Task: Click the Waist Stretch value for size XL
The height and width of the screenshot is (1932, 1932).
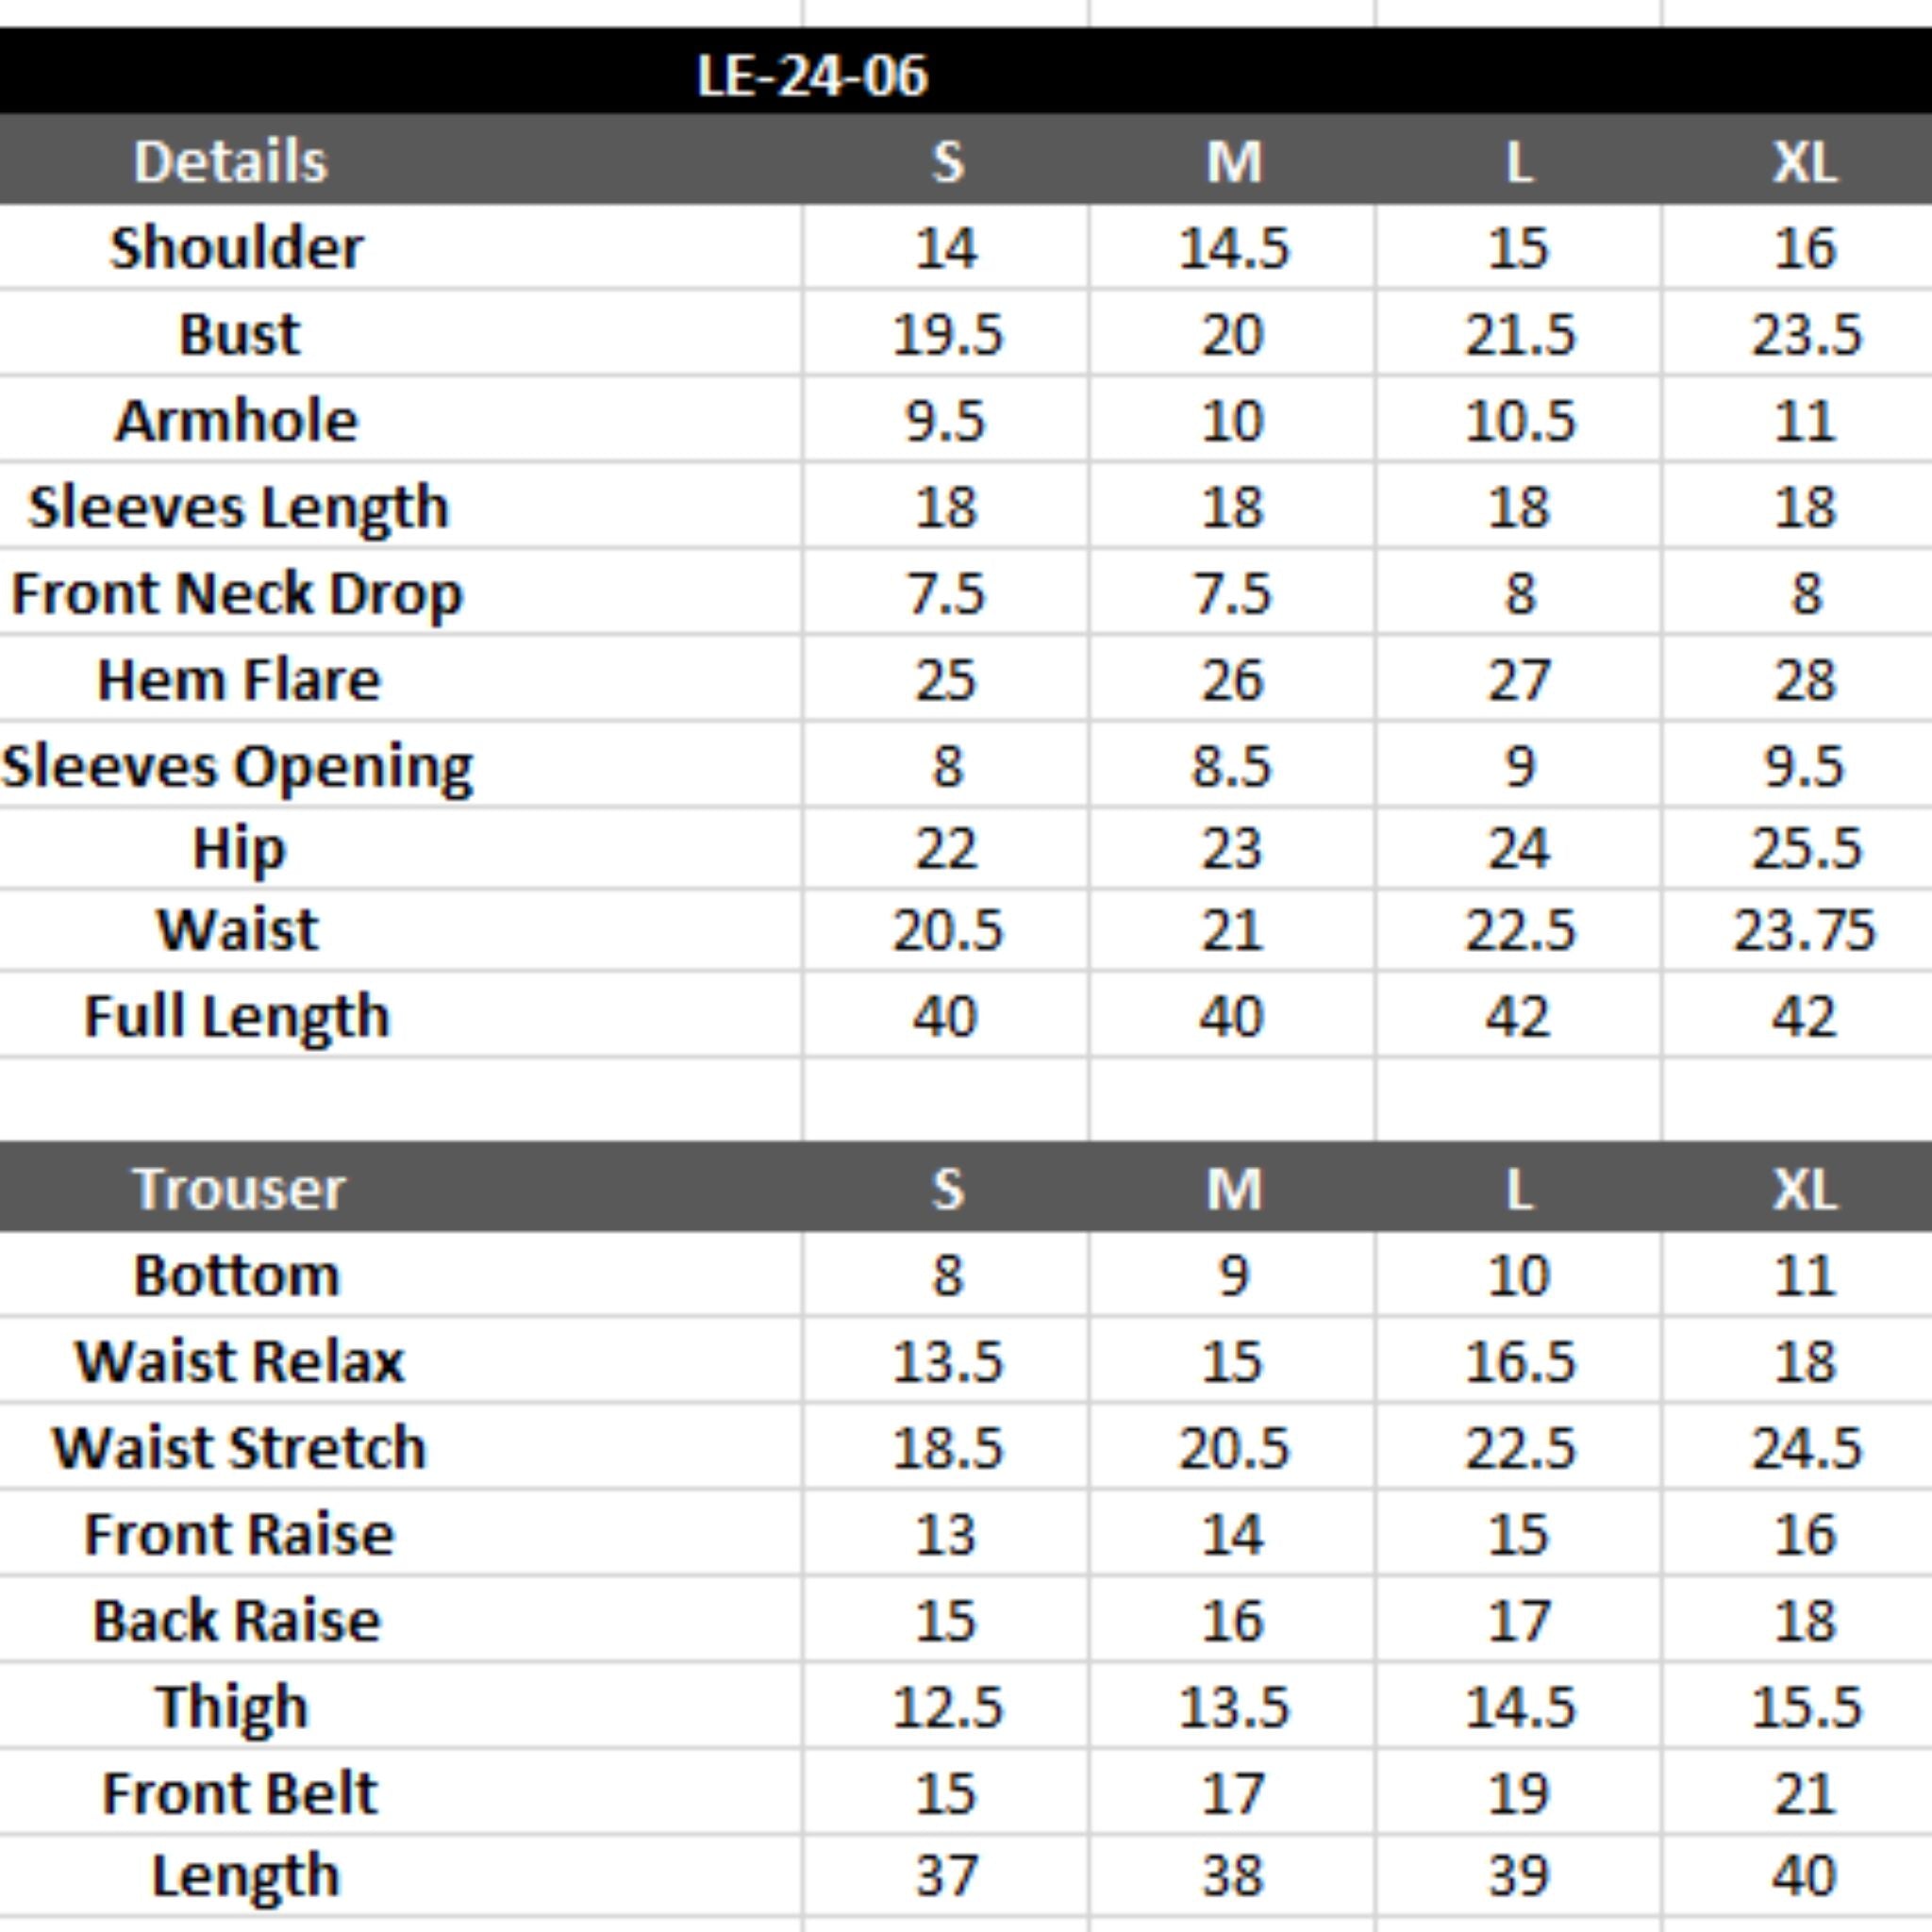Action: tap(1805, 1448)
